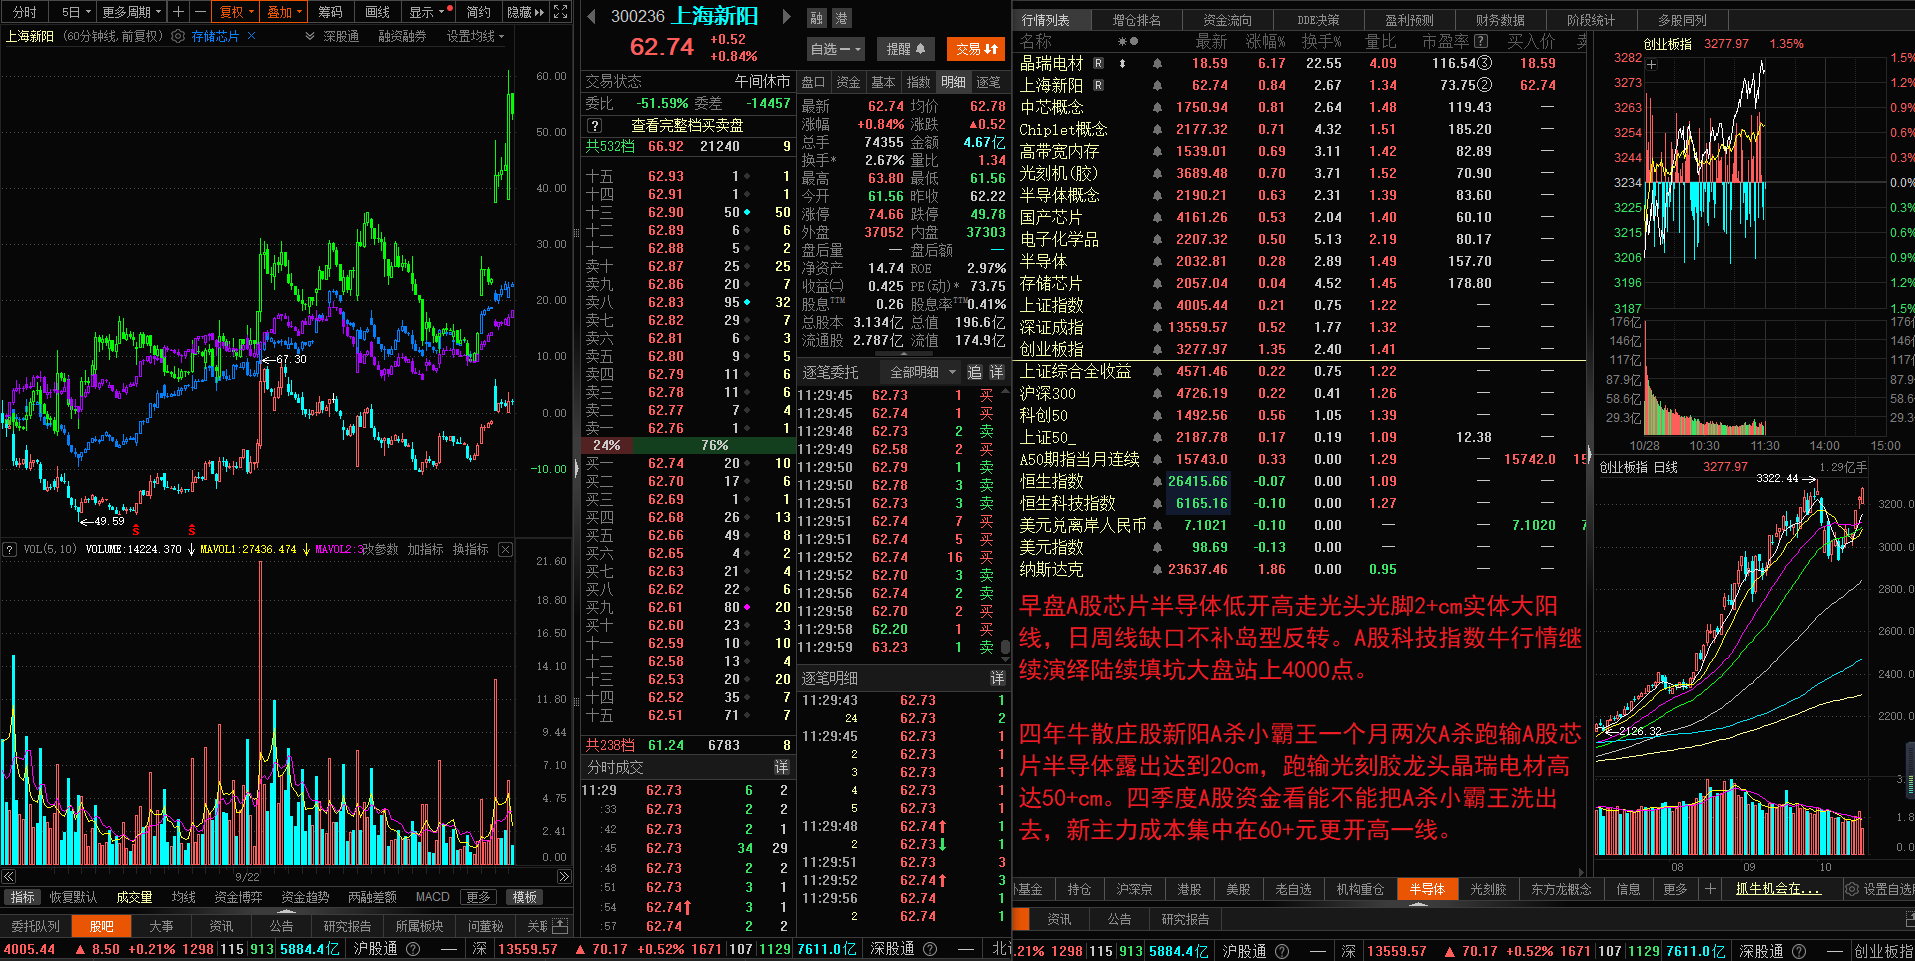
Task: Click the 追 icon in 逐笔委托 header
Action: tap(975, 372)
